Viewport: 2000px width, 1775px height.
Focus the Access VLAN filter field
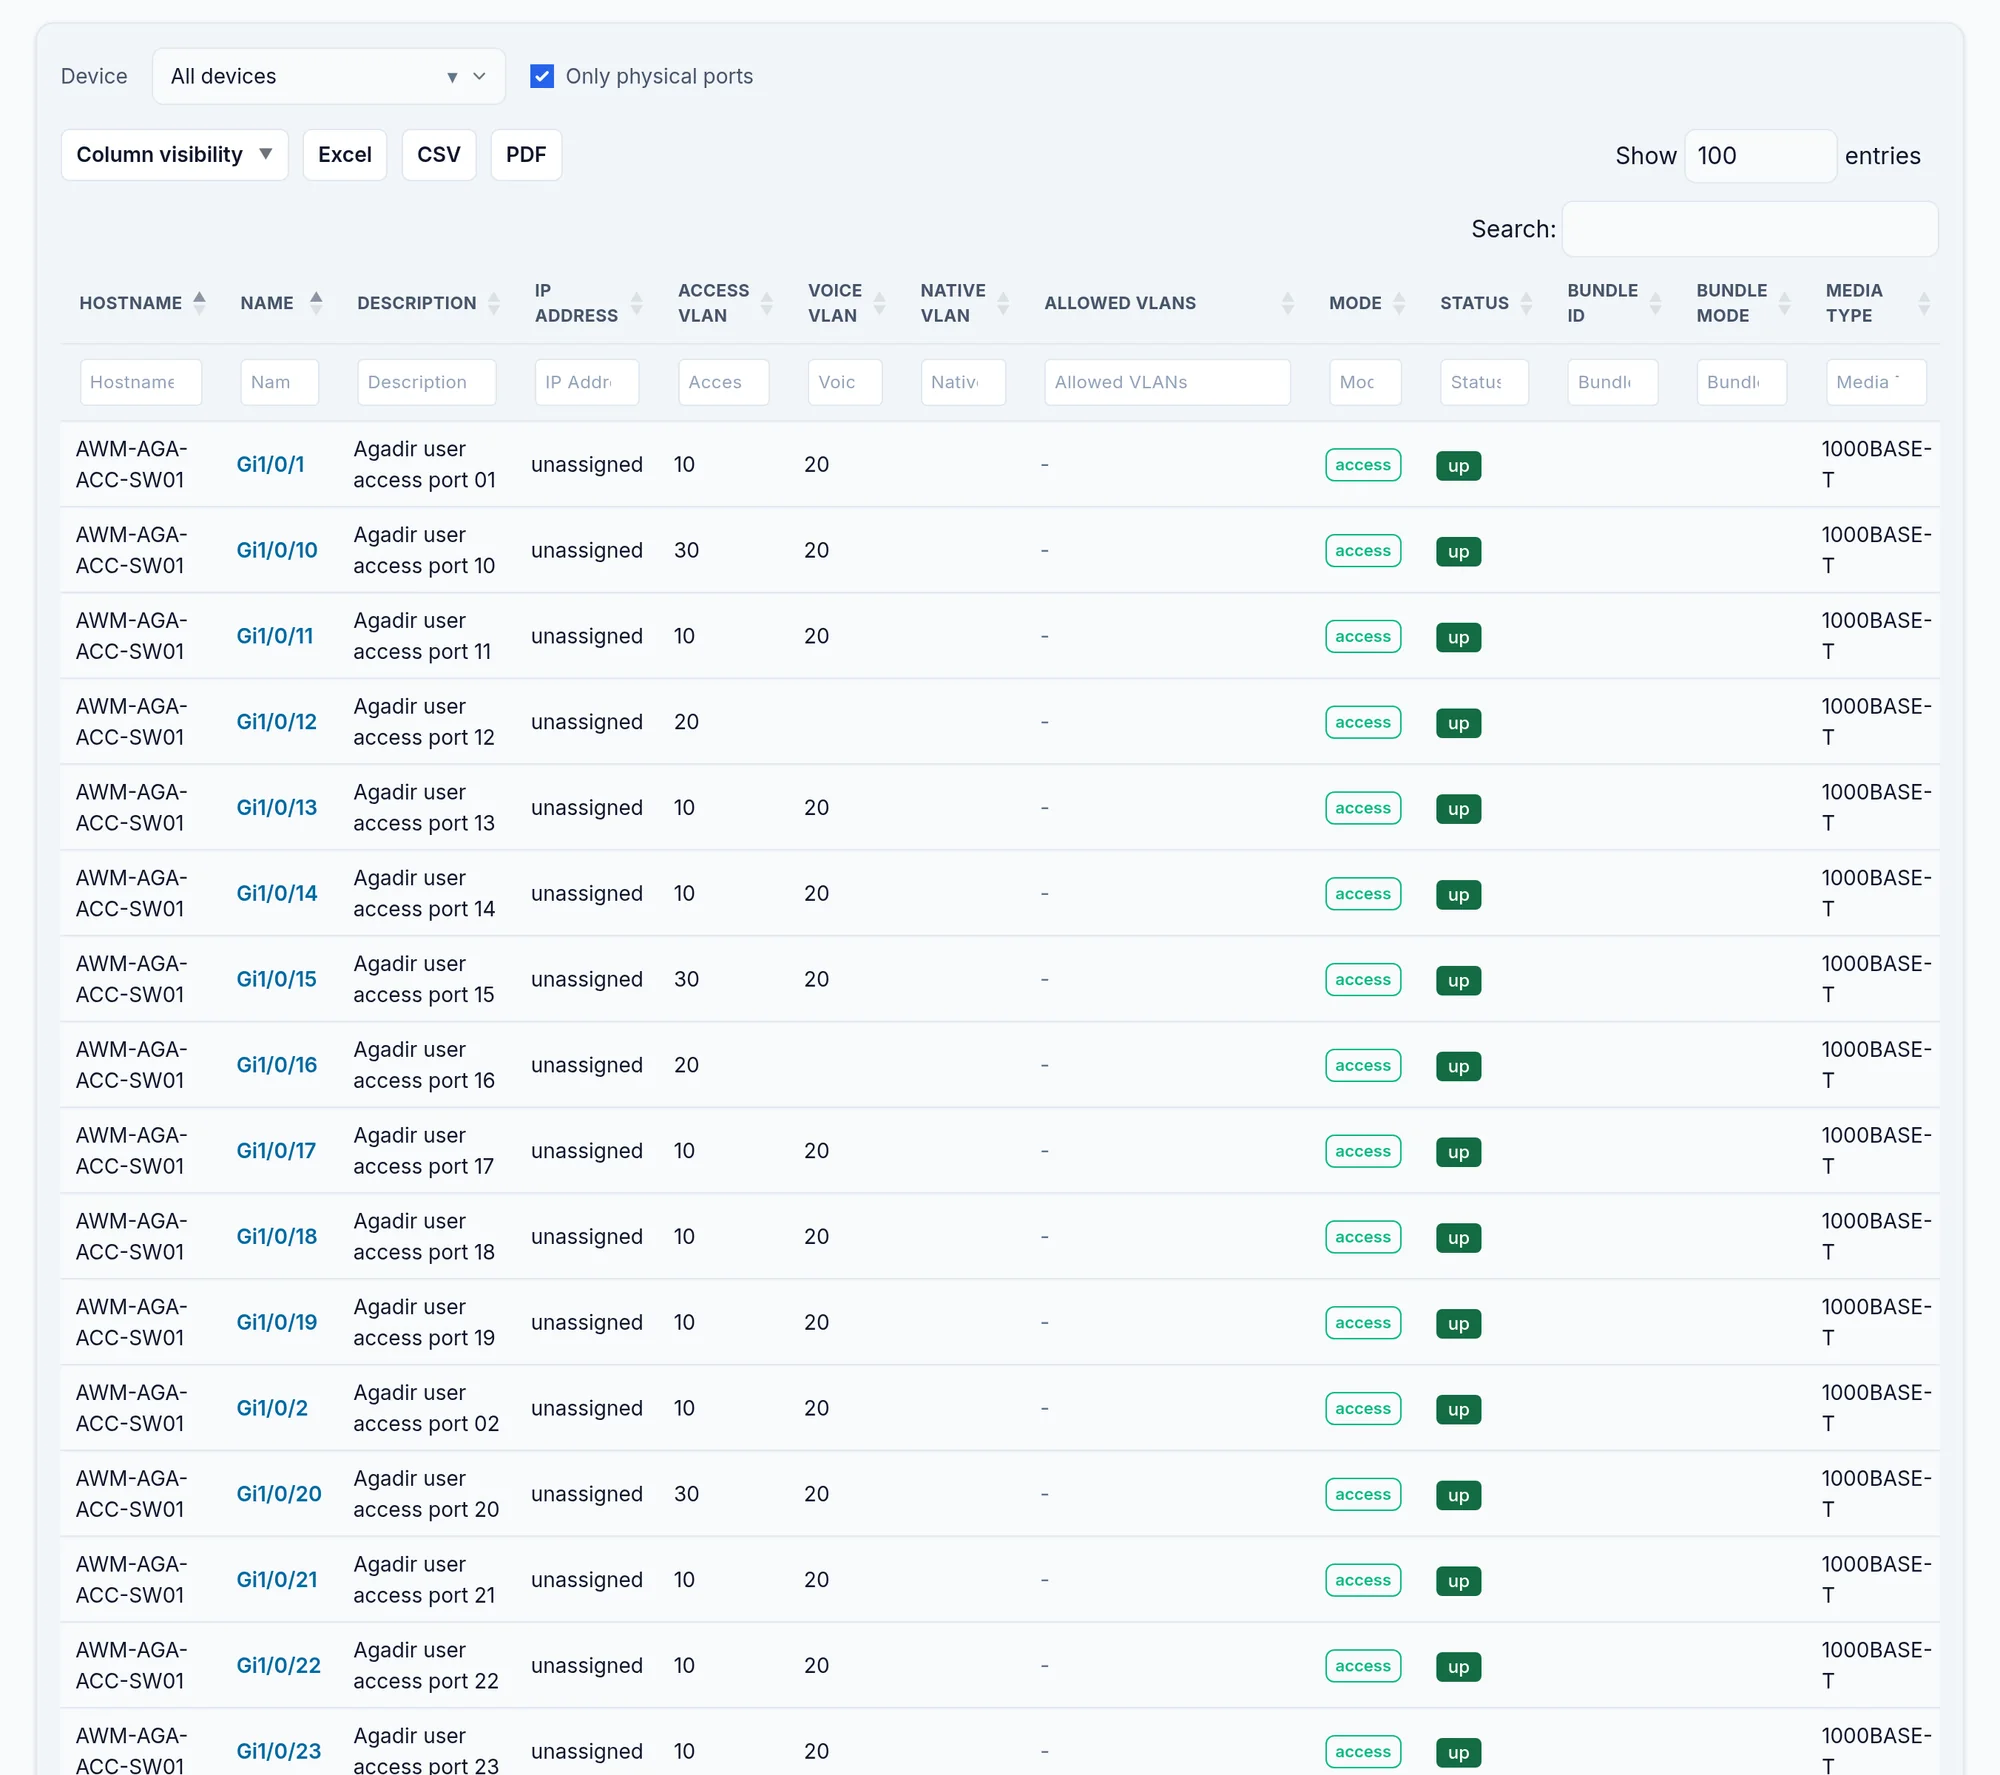[x=723, y=382]
